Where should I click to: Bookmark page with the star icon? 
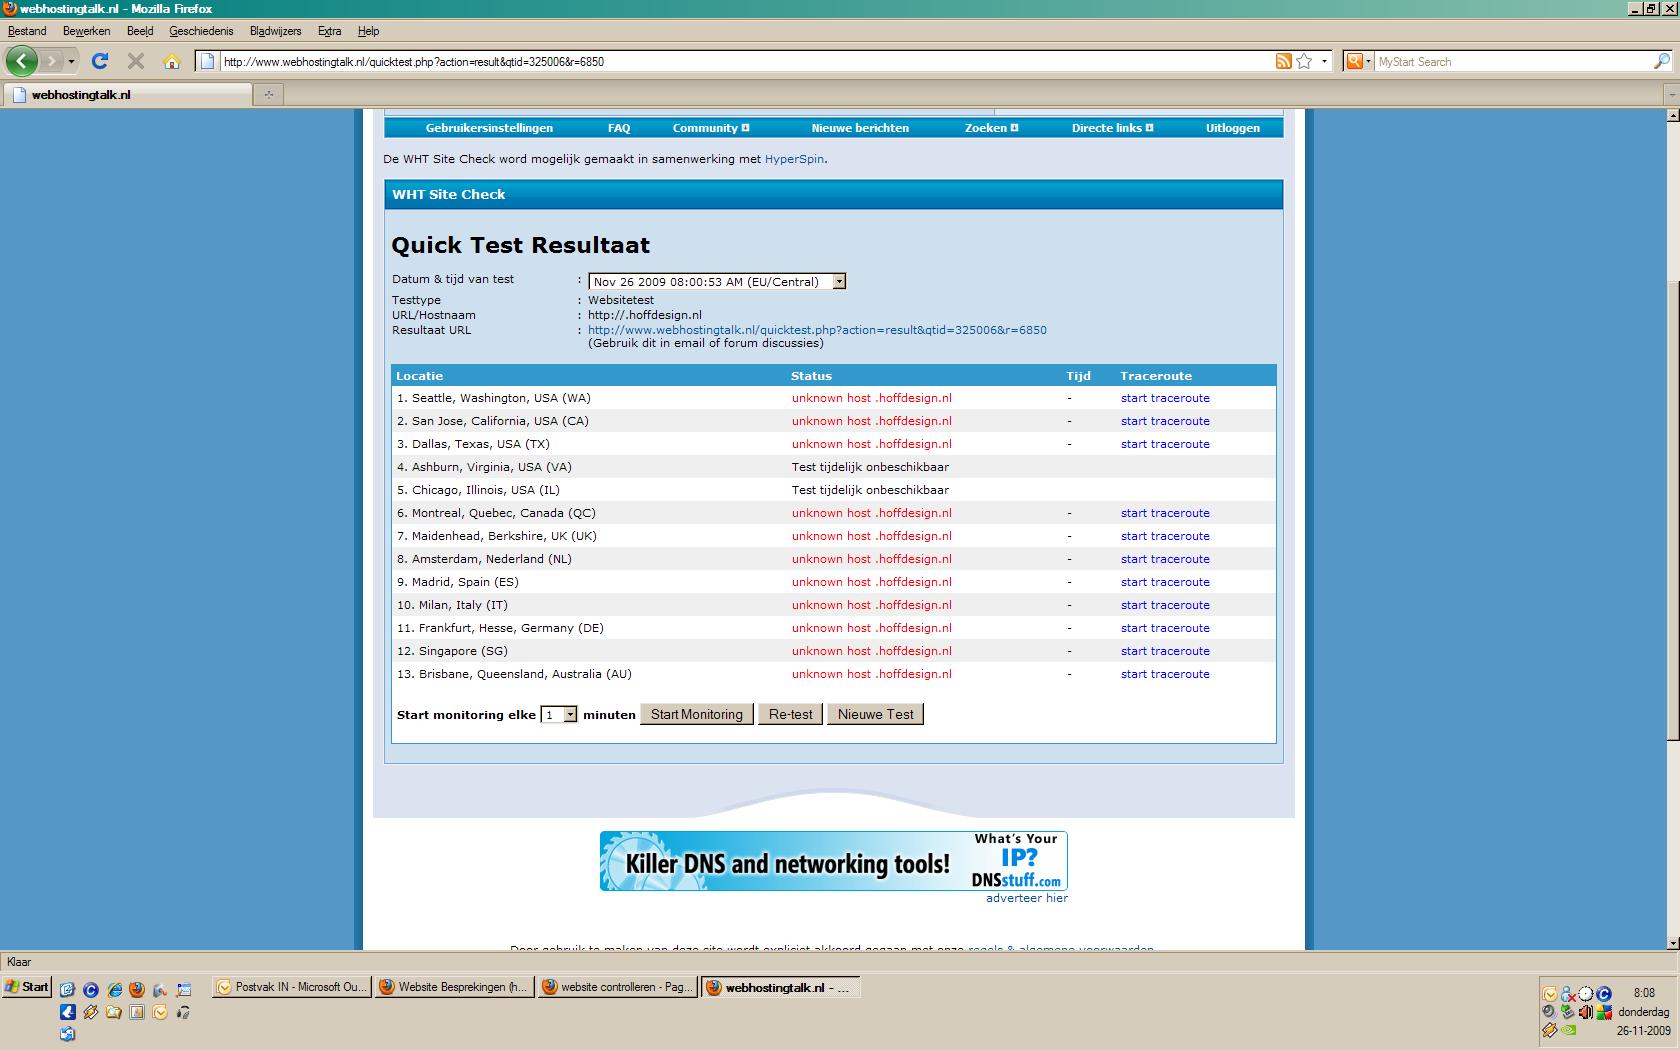click(x=1304, y=61)
